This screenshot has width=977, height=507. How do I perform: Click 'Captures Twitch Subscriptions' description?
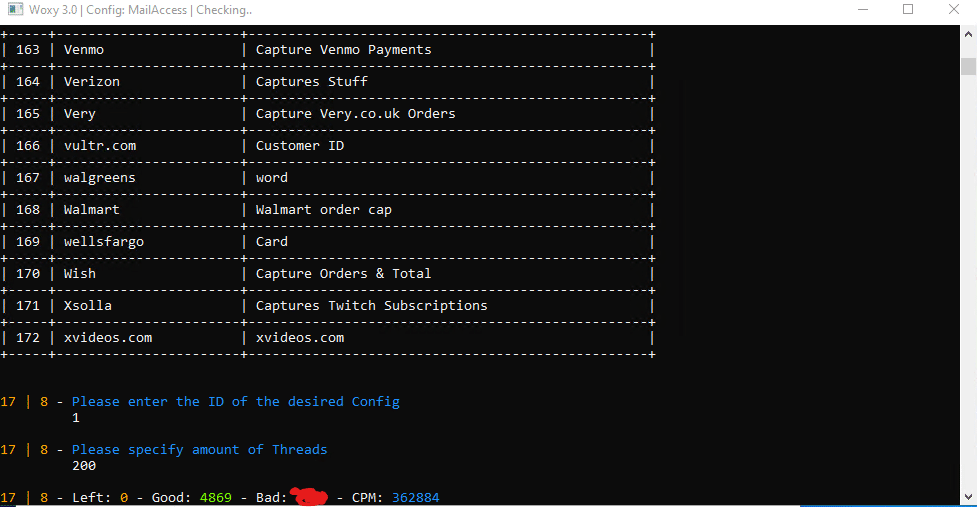[x=371, y=306]
